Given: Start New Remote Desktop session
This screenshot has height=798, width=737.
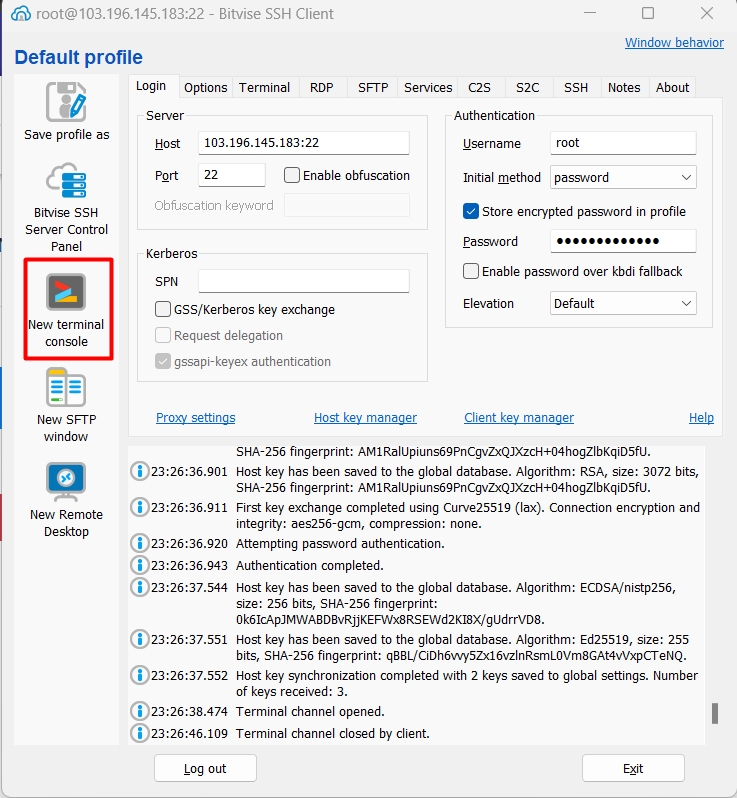Looking at the screenshot, I should [66, 500].
